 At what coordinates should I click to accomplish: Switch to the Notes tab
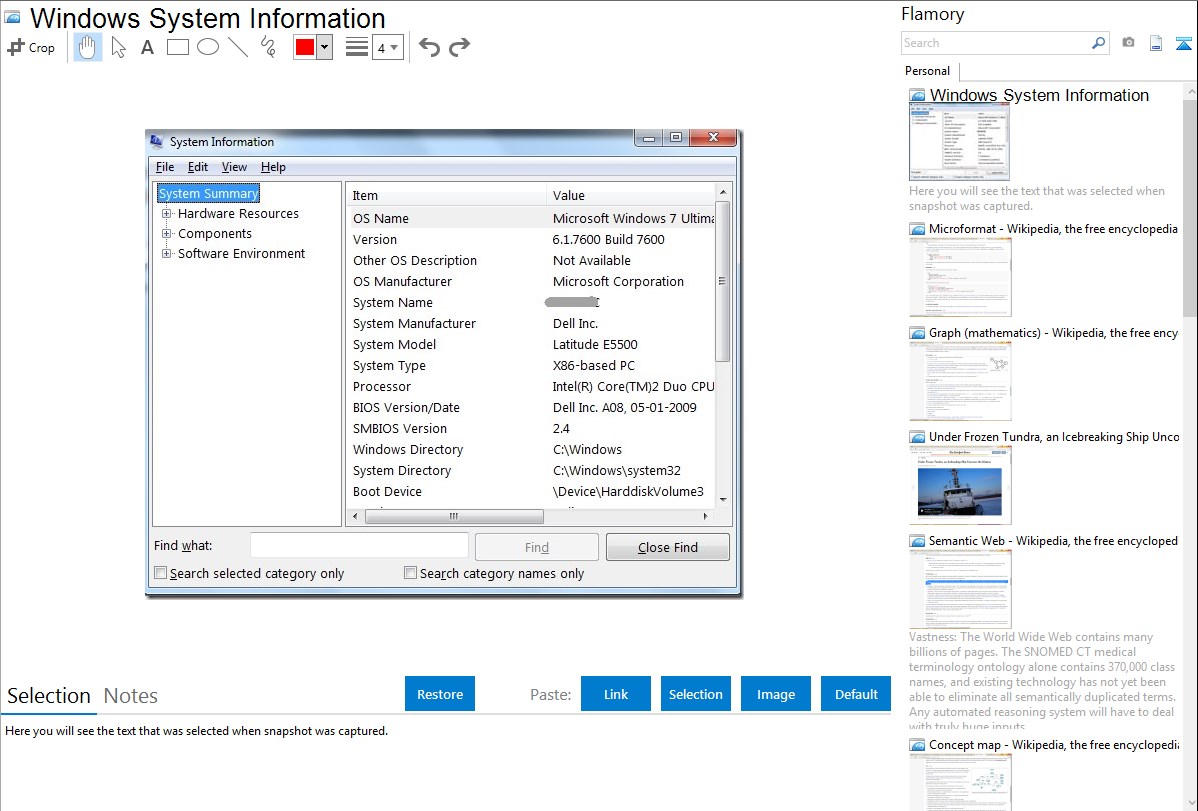tap(131, 696)
